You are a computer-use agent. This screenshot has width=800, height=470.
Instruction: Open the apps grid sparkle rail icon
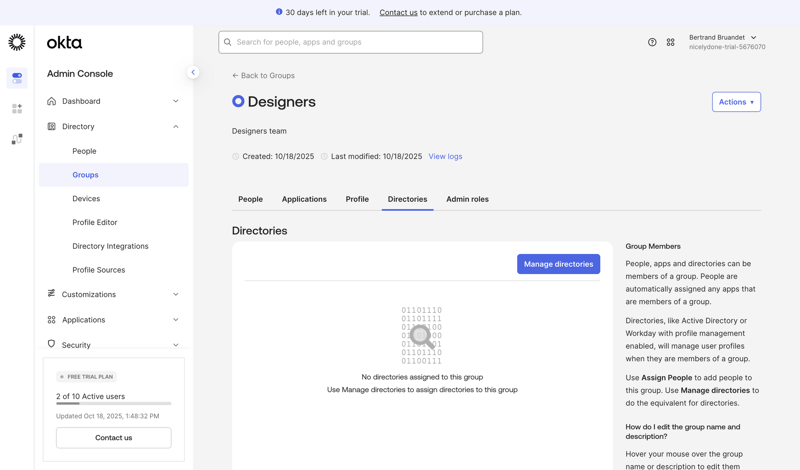17,109
